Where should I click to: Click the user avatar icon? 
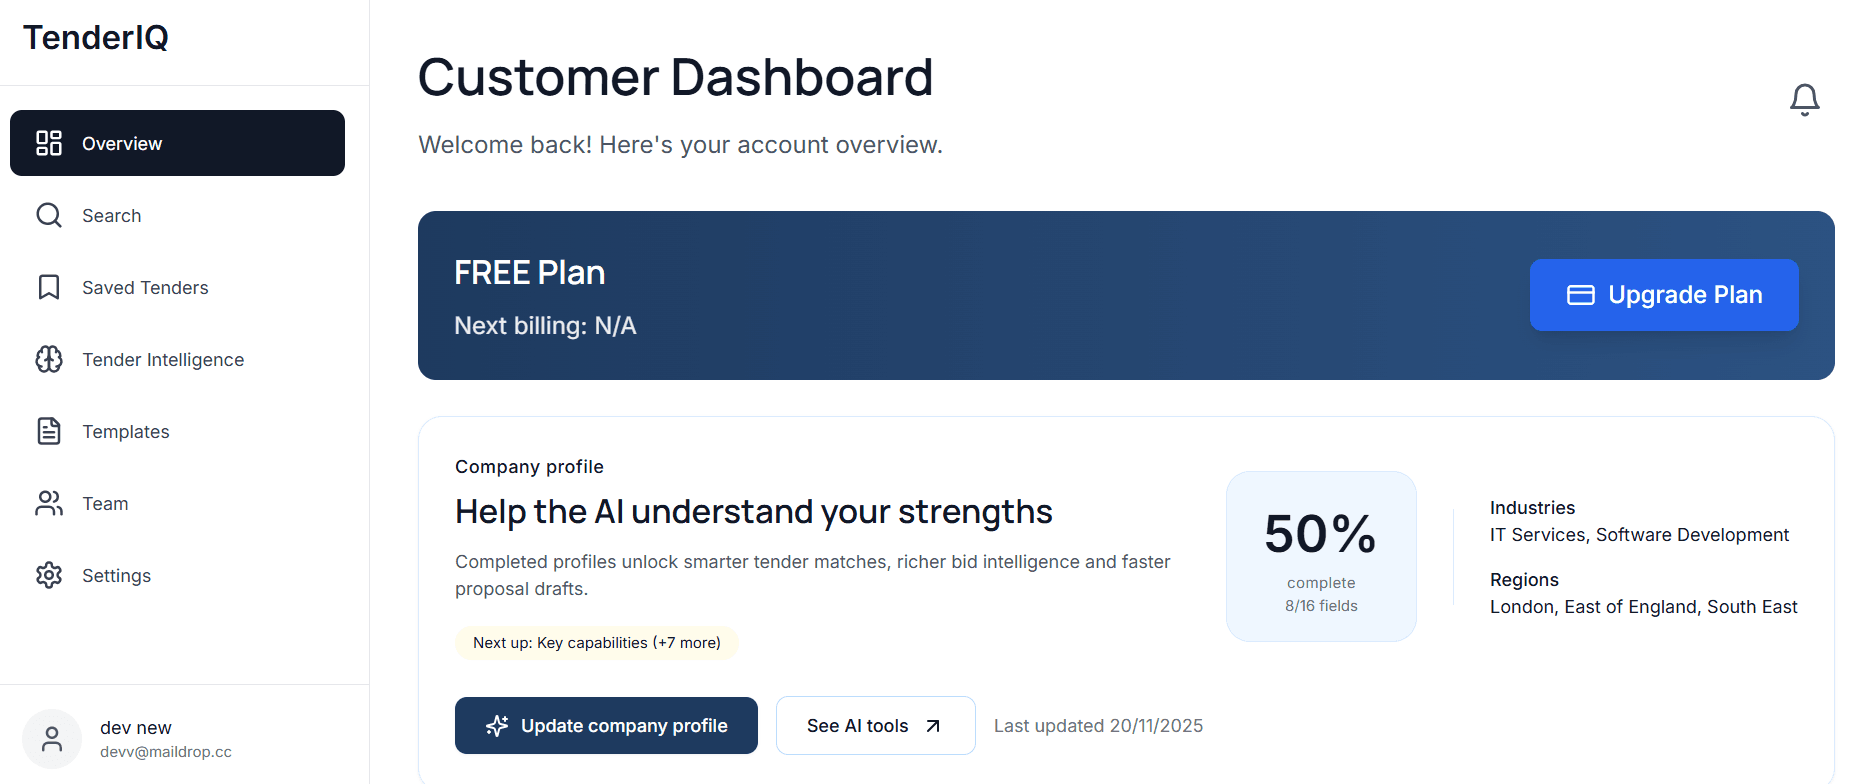(51, 738)
